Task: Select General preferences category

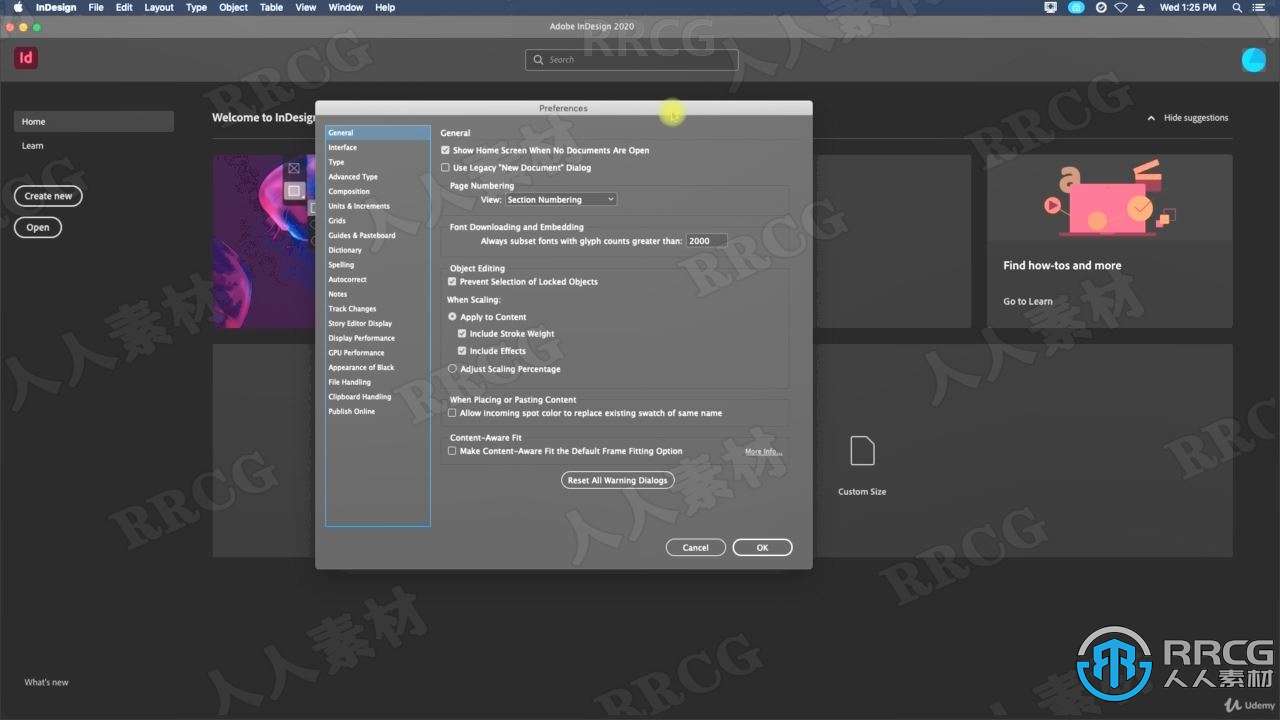Action: [x=378, y=132]
